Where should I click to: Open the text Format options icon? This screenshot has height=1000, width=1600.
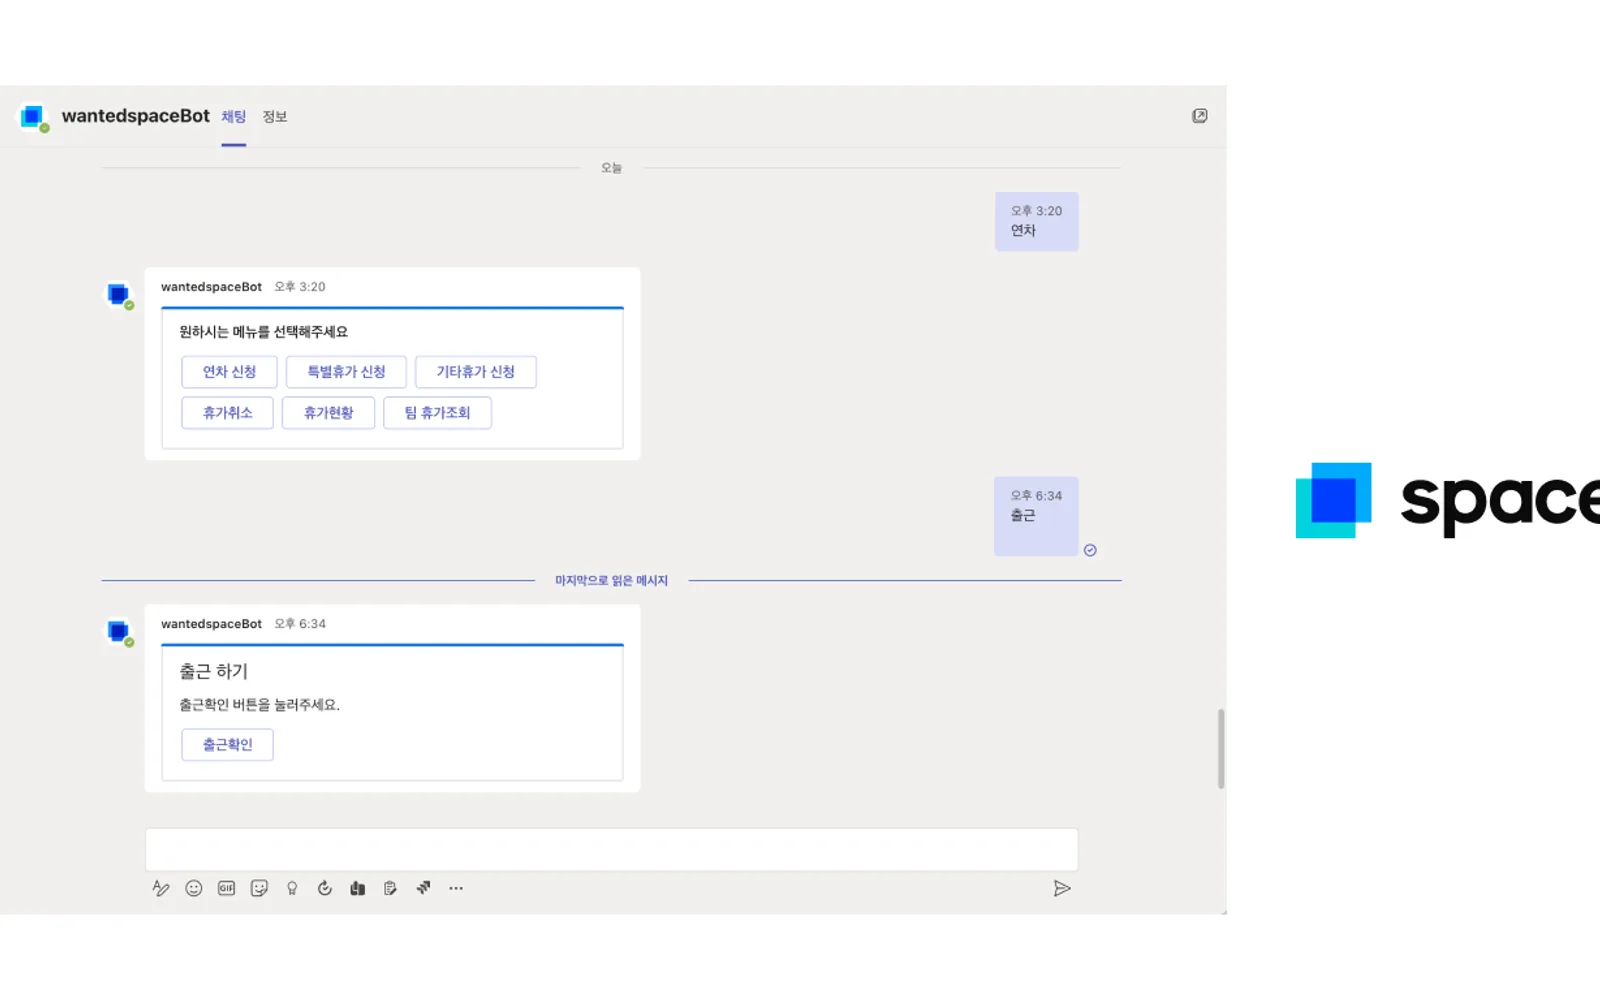pos(161,888)
